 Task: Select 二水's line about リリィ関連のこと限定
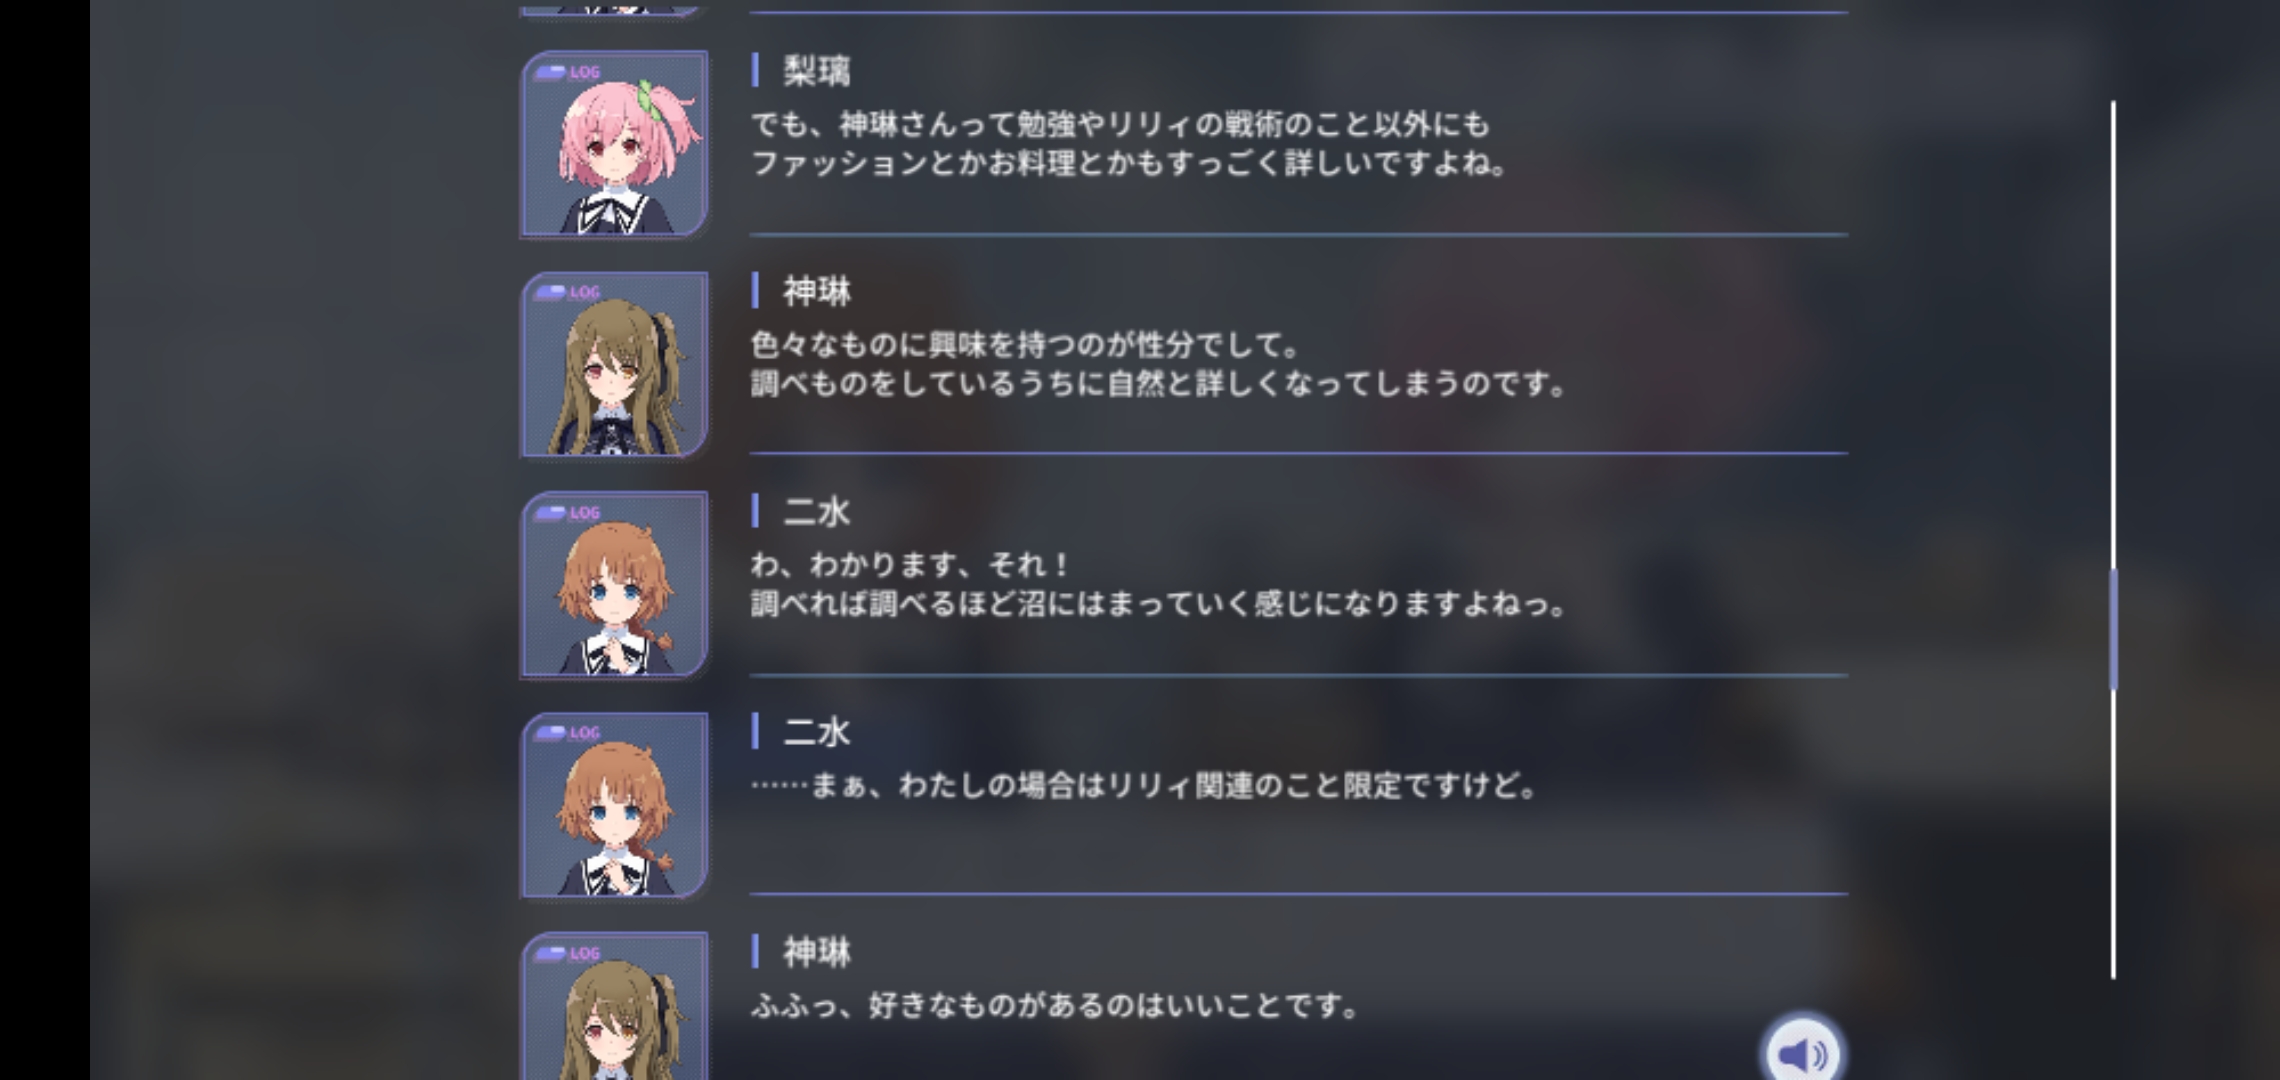coord(1145,785)
